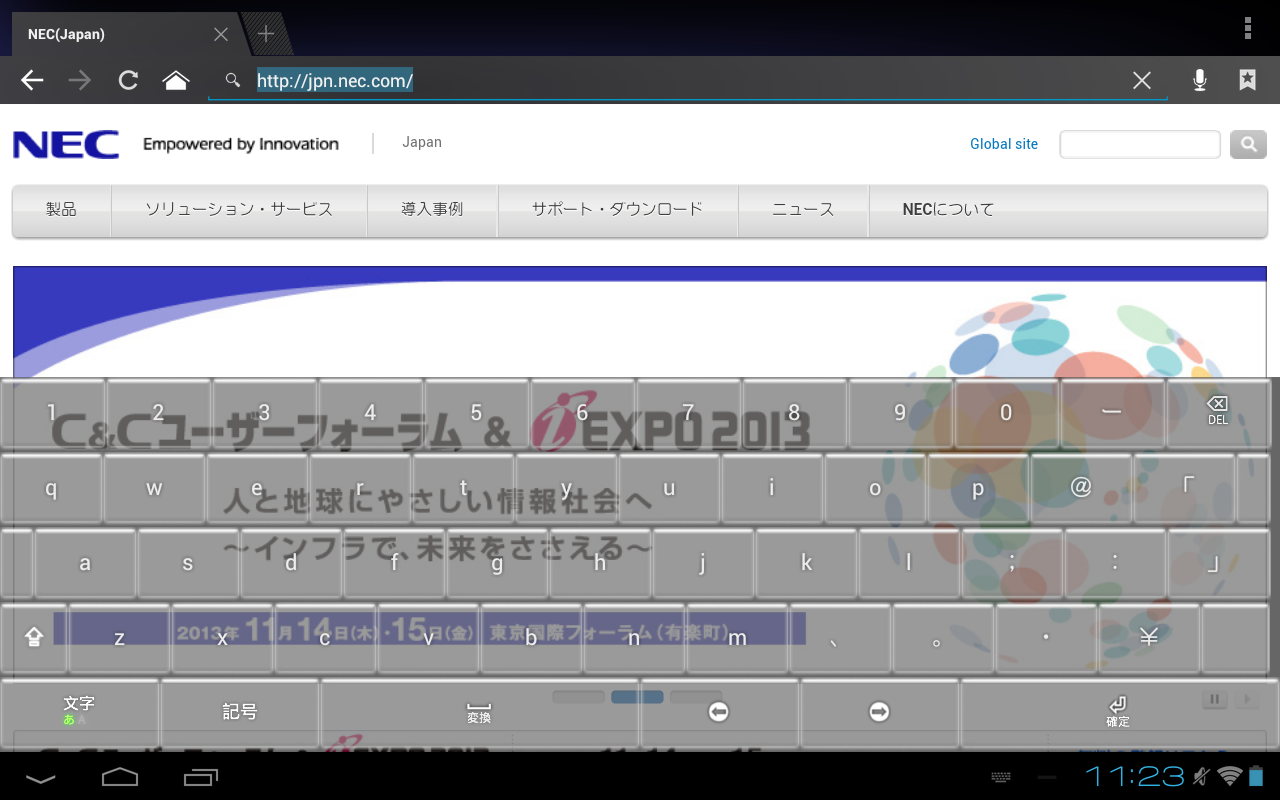
Task: Tap the w key
Action: (x=154, y=488)
